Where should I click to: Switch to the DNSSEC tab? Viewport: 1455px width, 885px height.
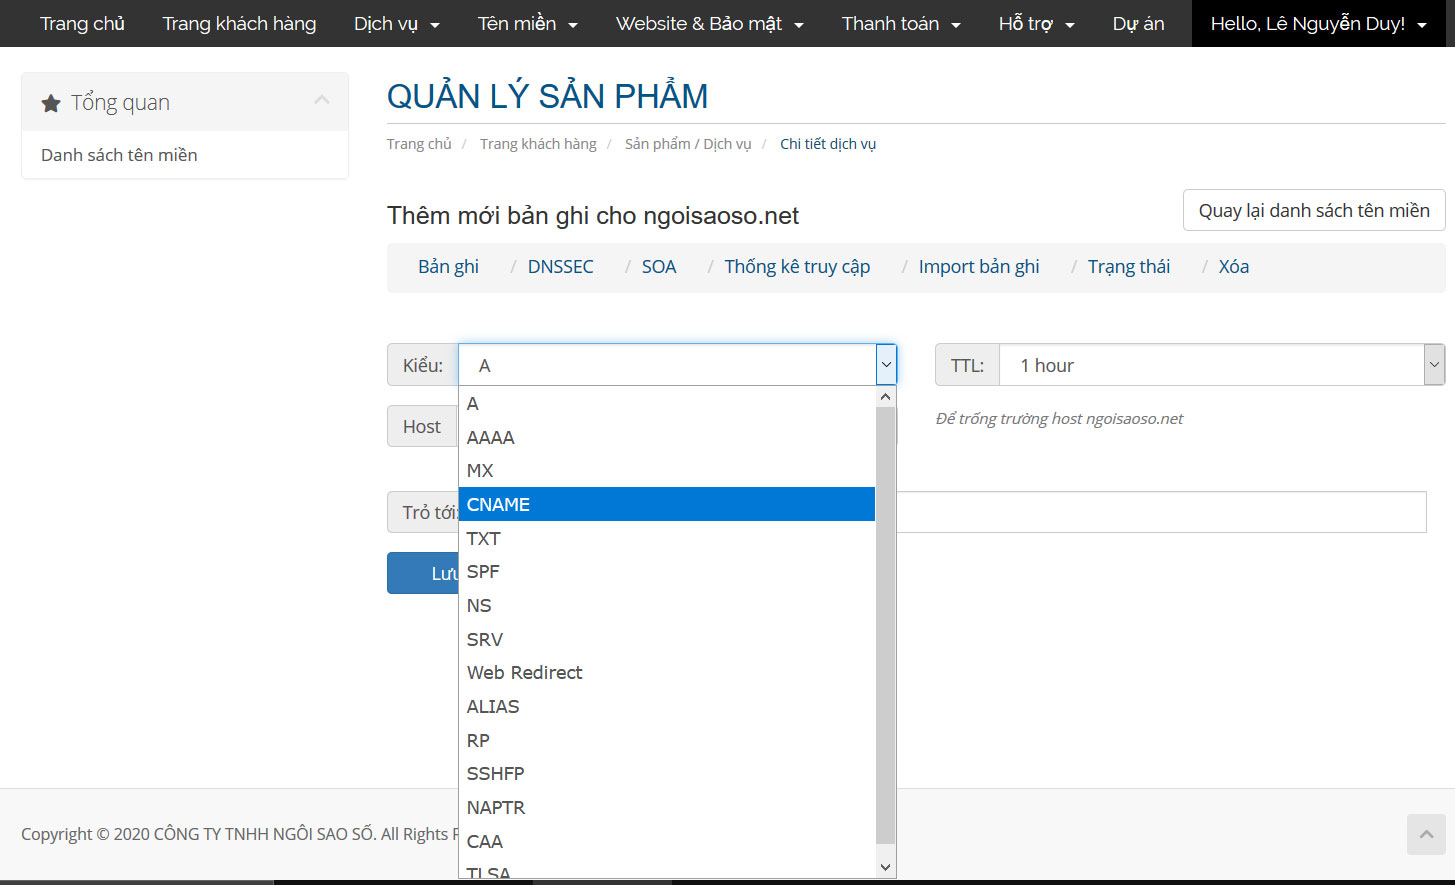click(560, 267)
